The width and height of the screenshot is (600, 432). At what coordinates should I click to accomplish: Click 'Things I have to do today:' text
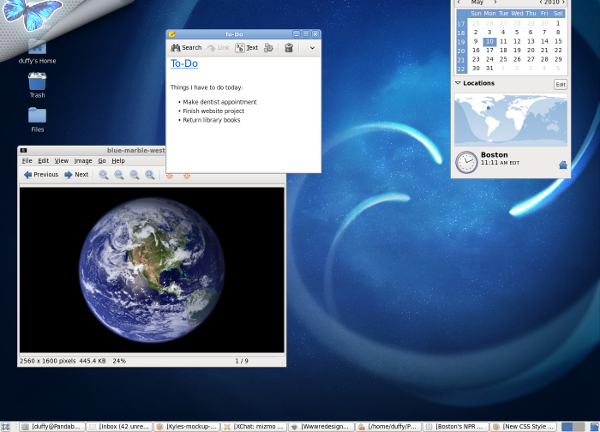(x=207, y=88)
